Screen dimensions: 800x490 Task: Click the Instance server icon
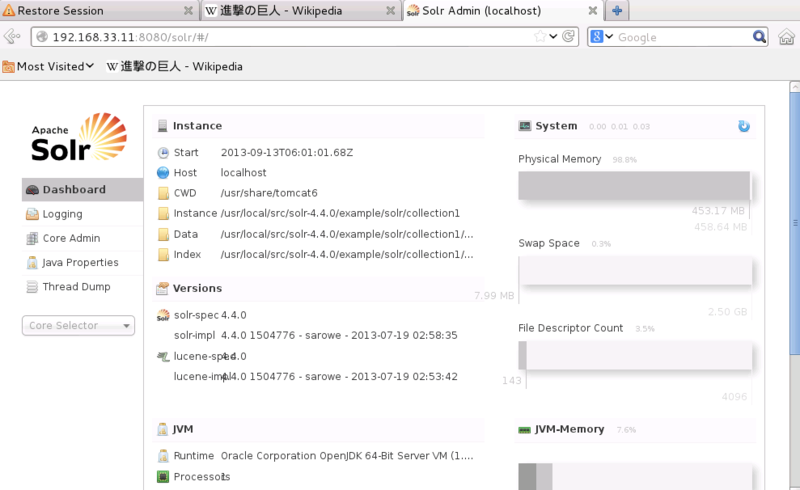[x=162, y=126]
